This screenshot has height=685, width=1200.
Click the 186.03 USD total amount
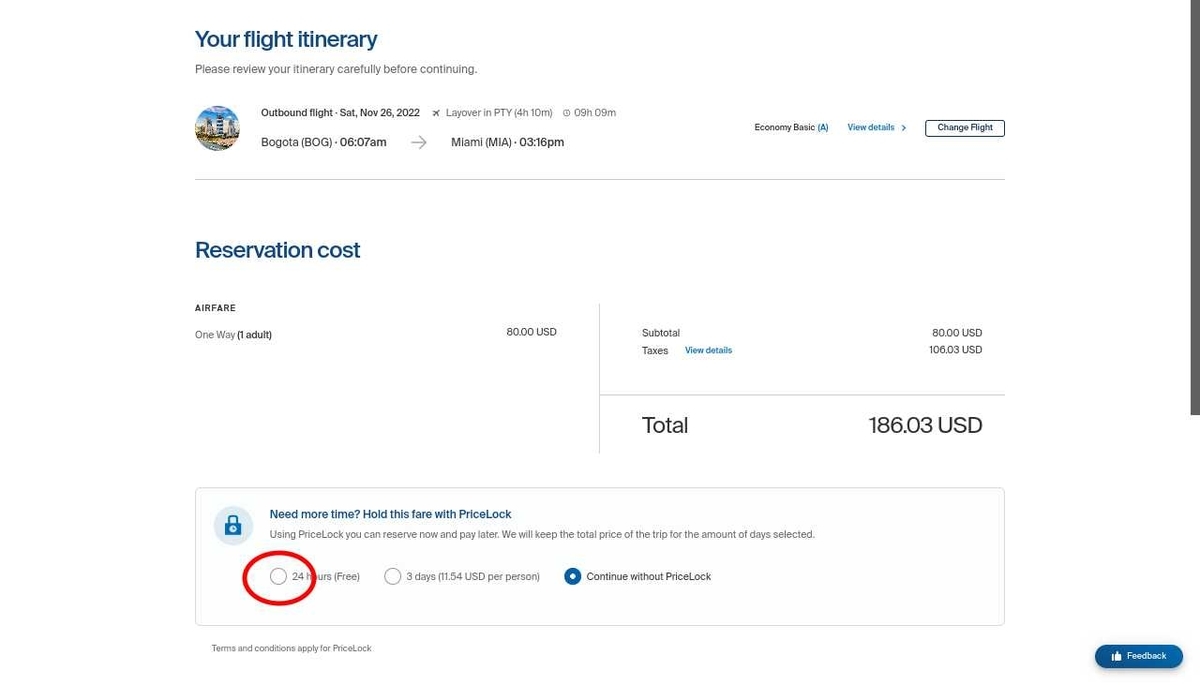tap(925, 425)
